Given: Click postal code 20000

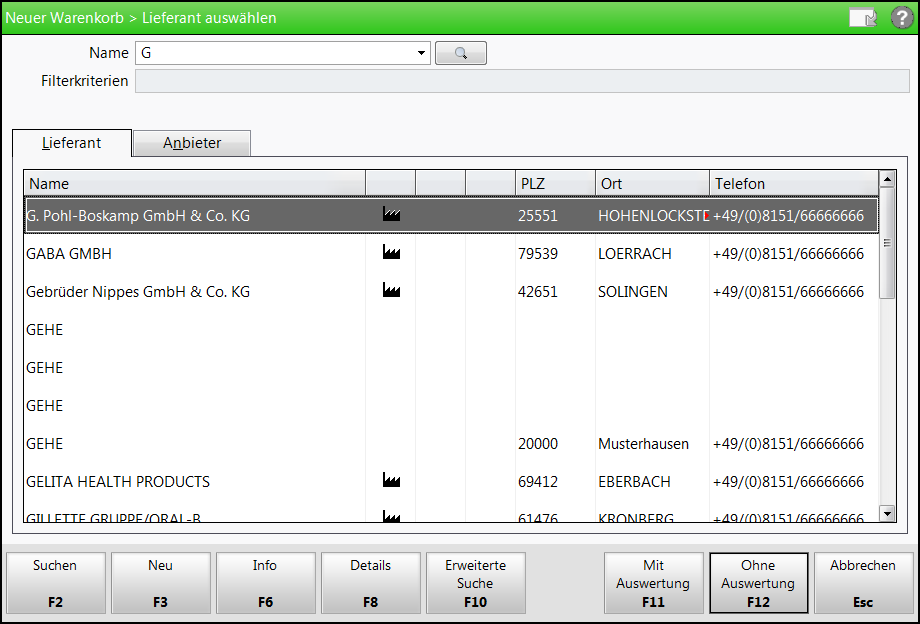Looking at the screenshot, I should click(x=537, y=444).
